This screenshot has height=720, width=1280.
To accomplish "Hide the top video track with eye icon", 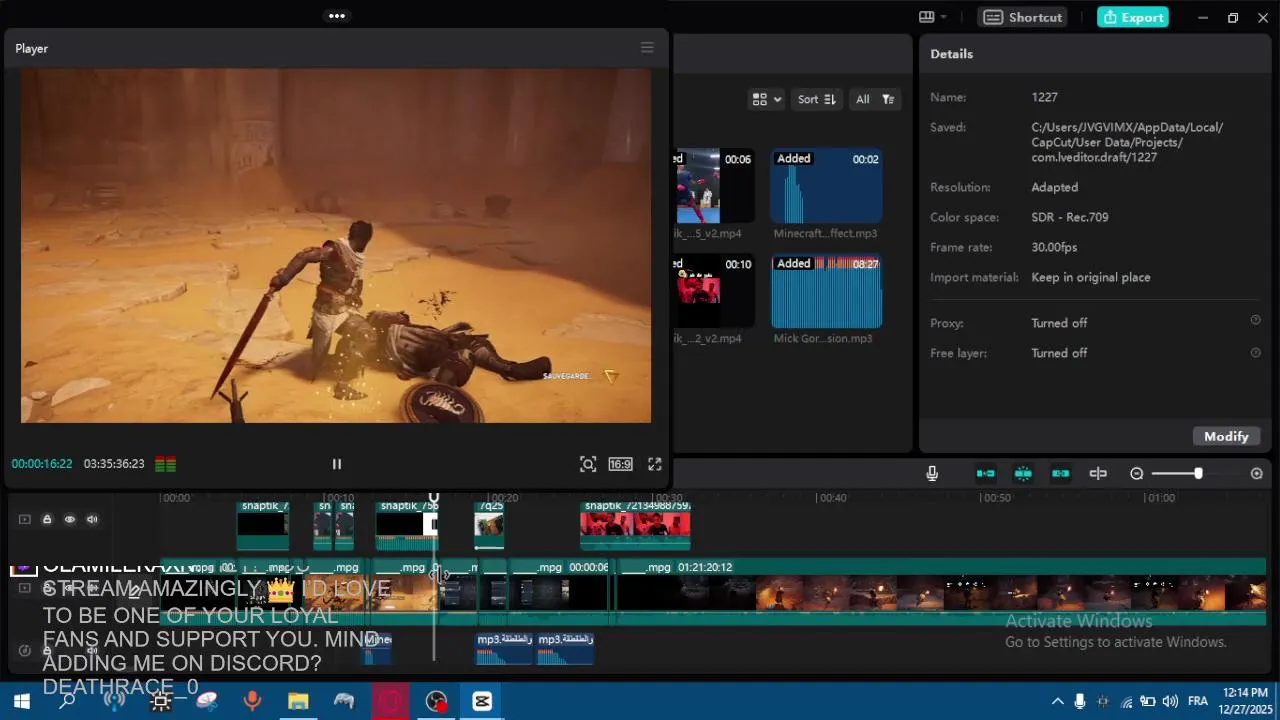I will [70, 519].
